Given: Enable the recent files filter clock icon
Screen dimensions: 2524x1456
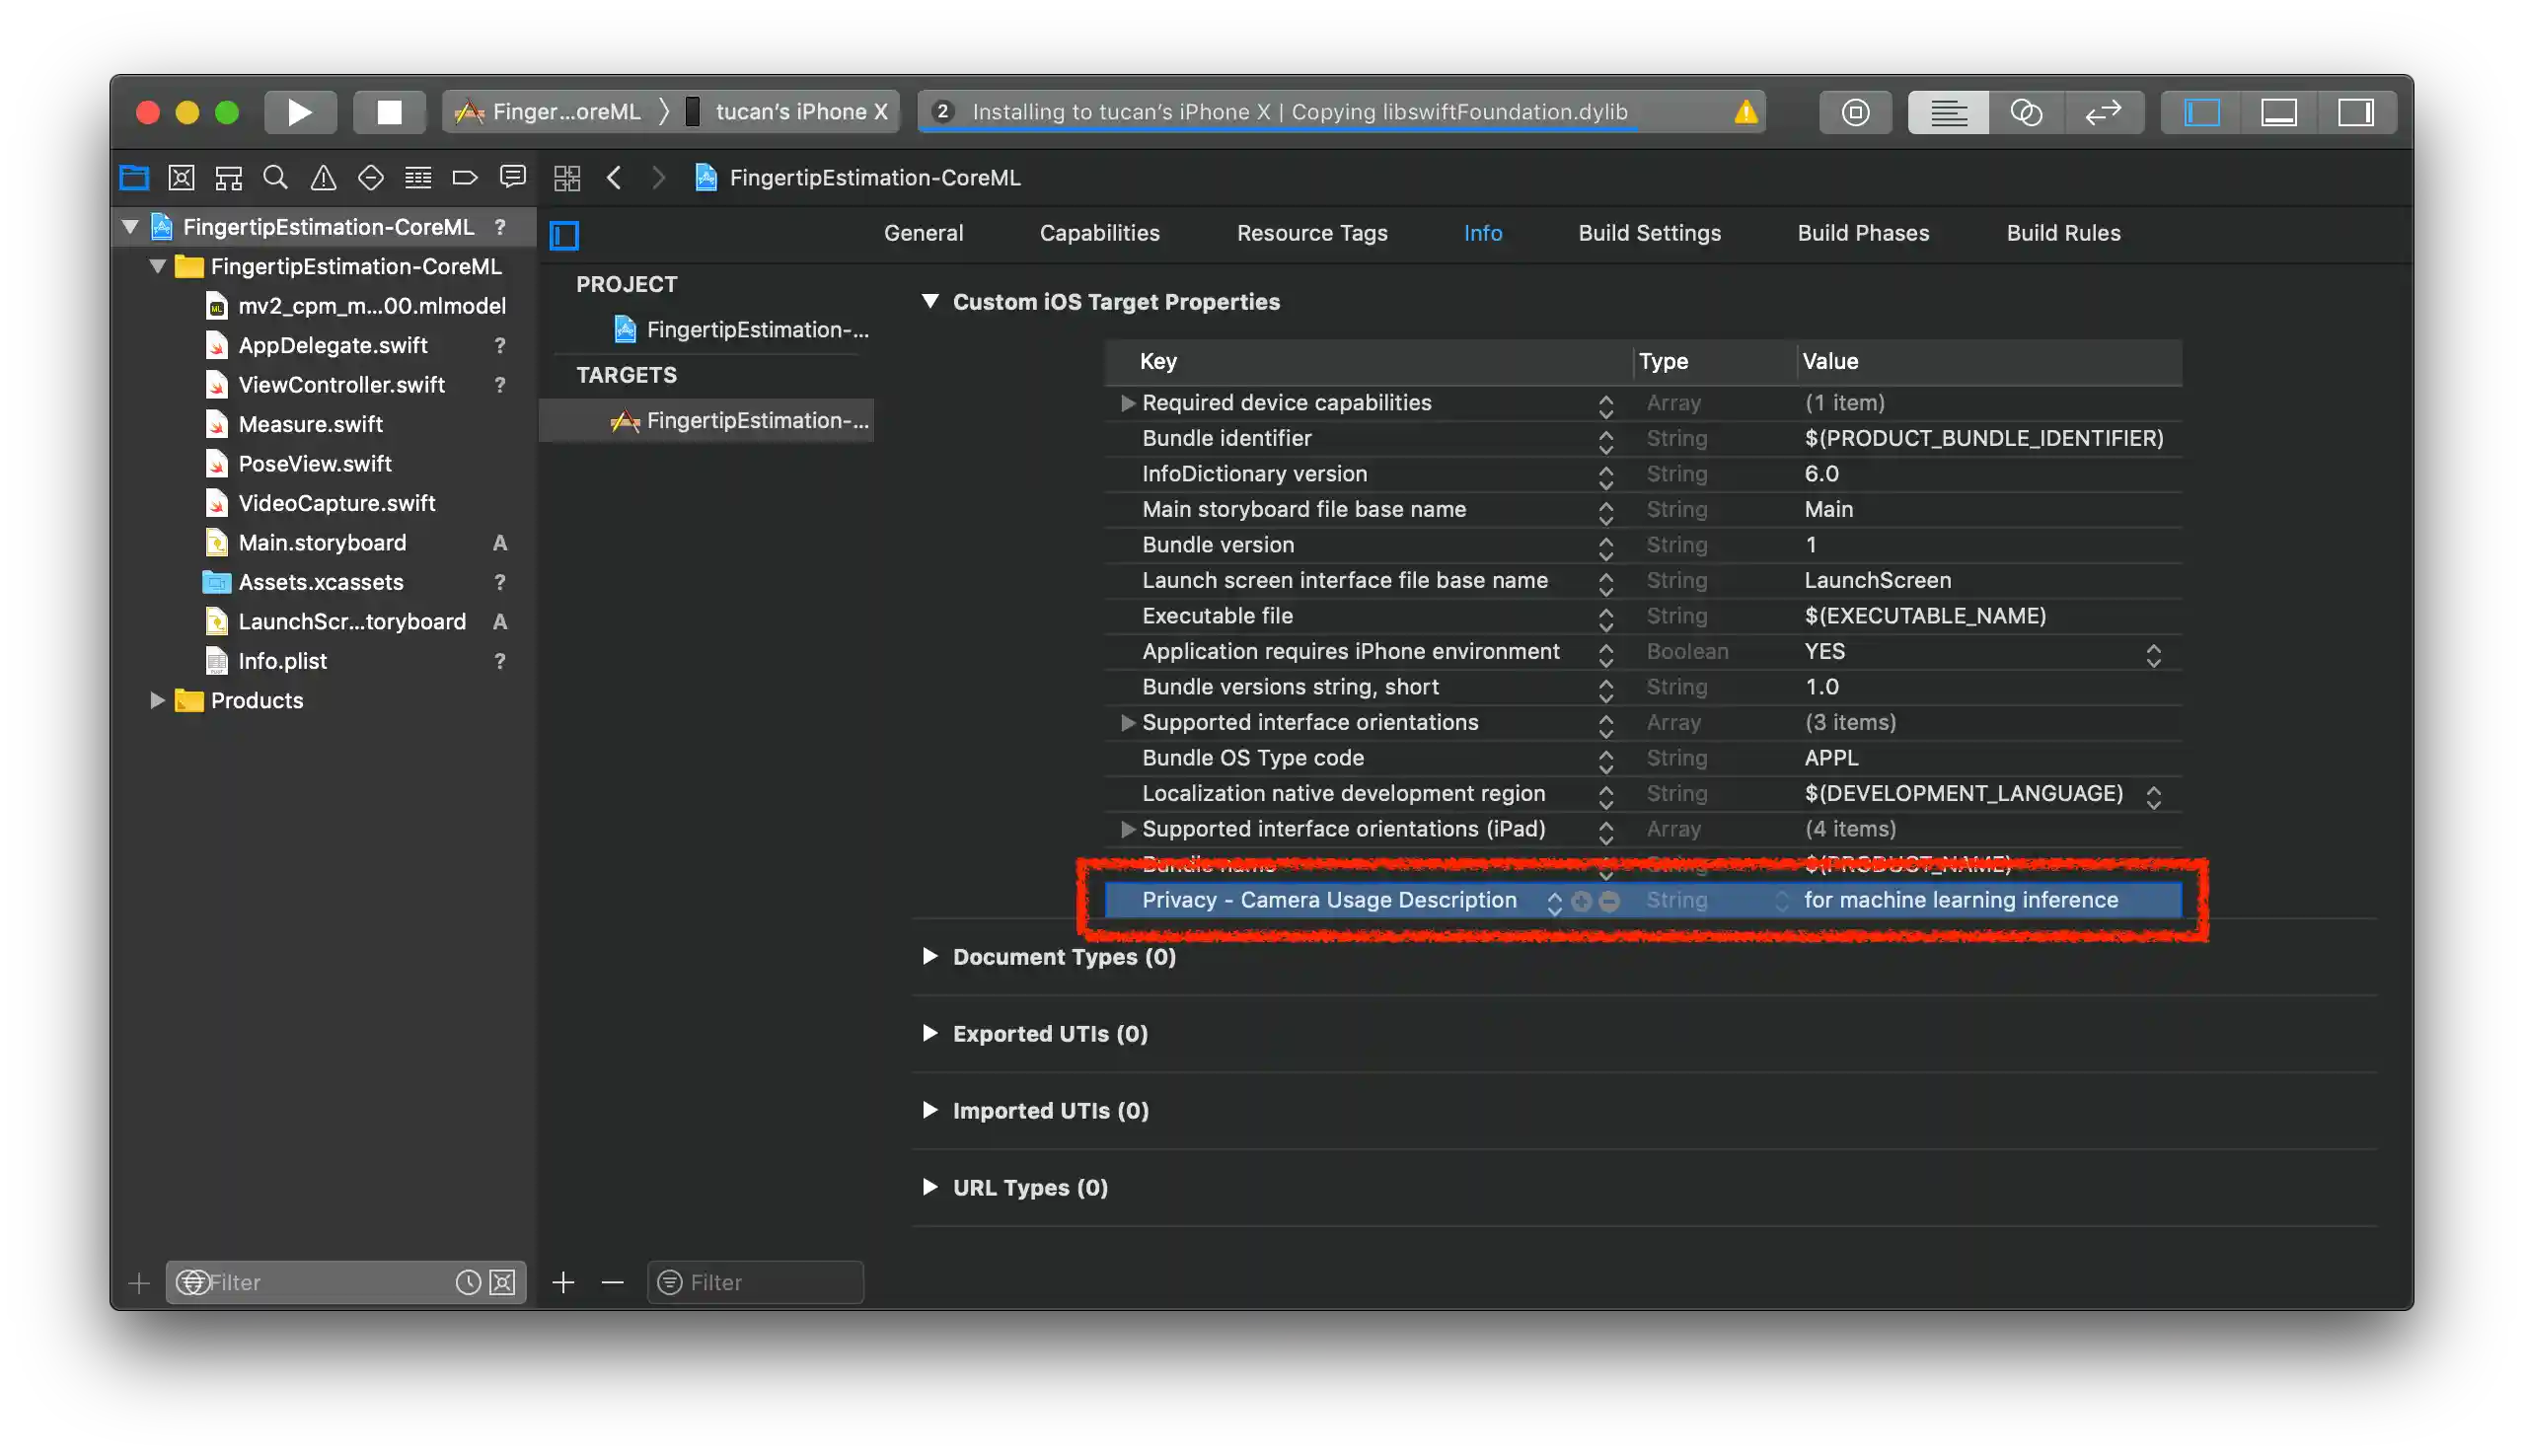Looking at the screenshot, I should click(470, 1282).
